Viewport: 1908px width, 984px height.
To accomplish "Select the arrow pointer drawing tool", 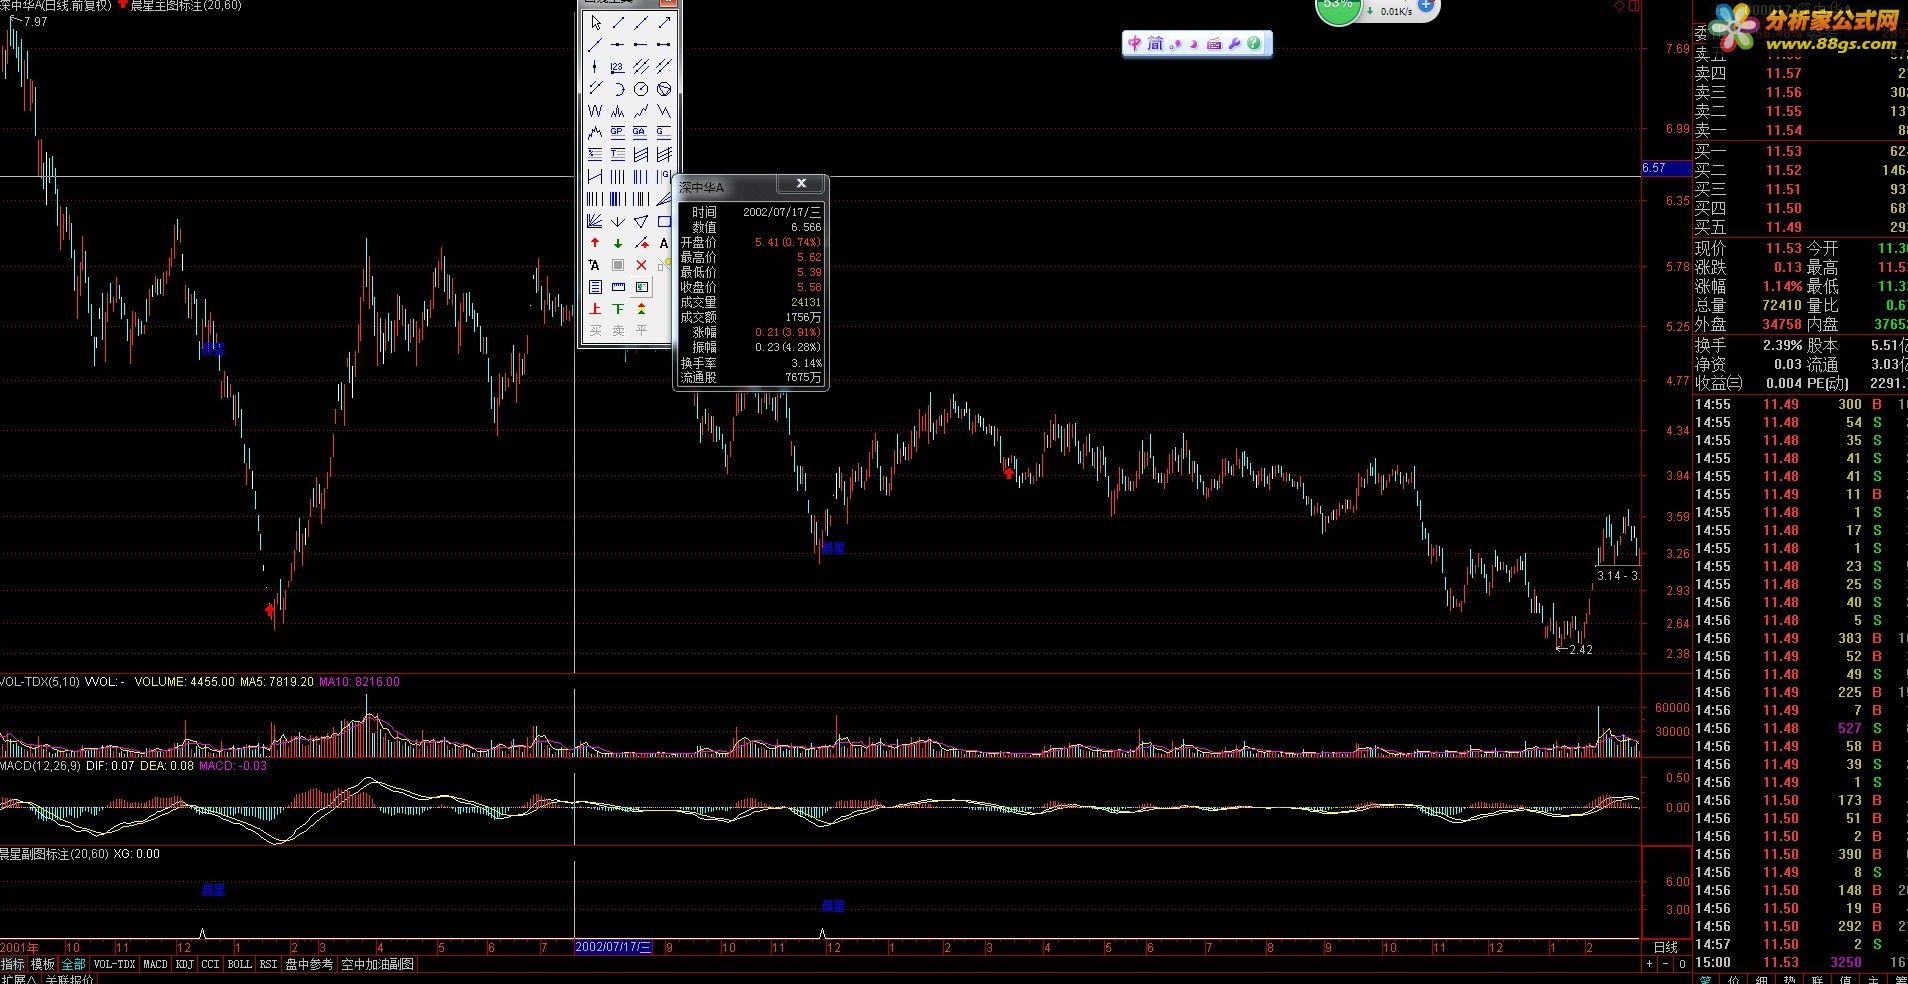I will (x=595, y=23).
